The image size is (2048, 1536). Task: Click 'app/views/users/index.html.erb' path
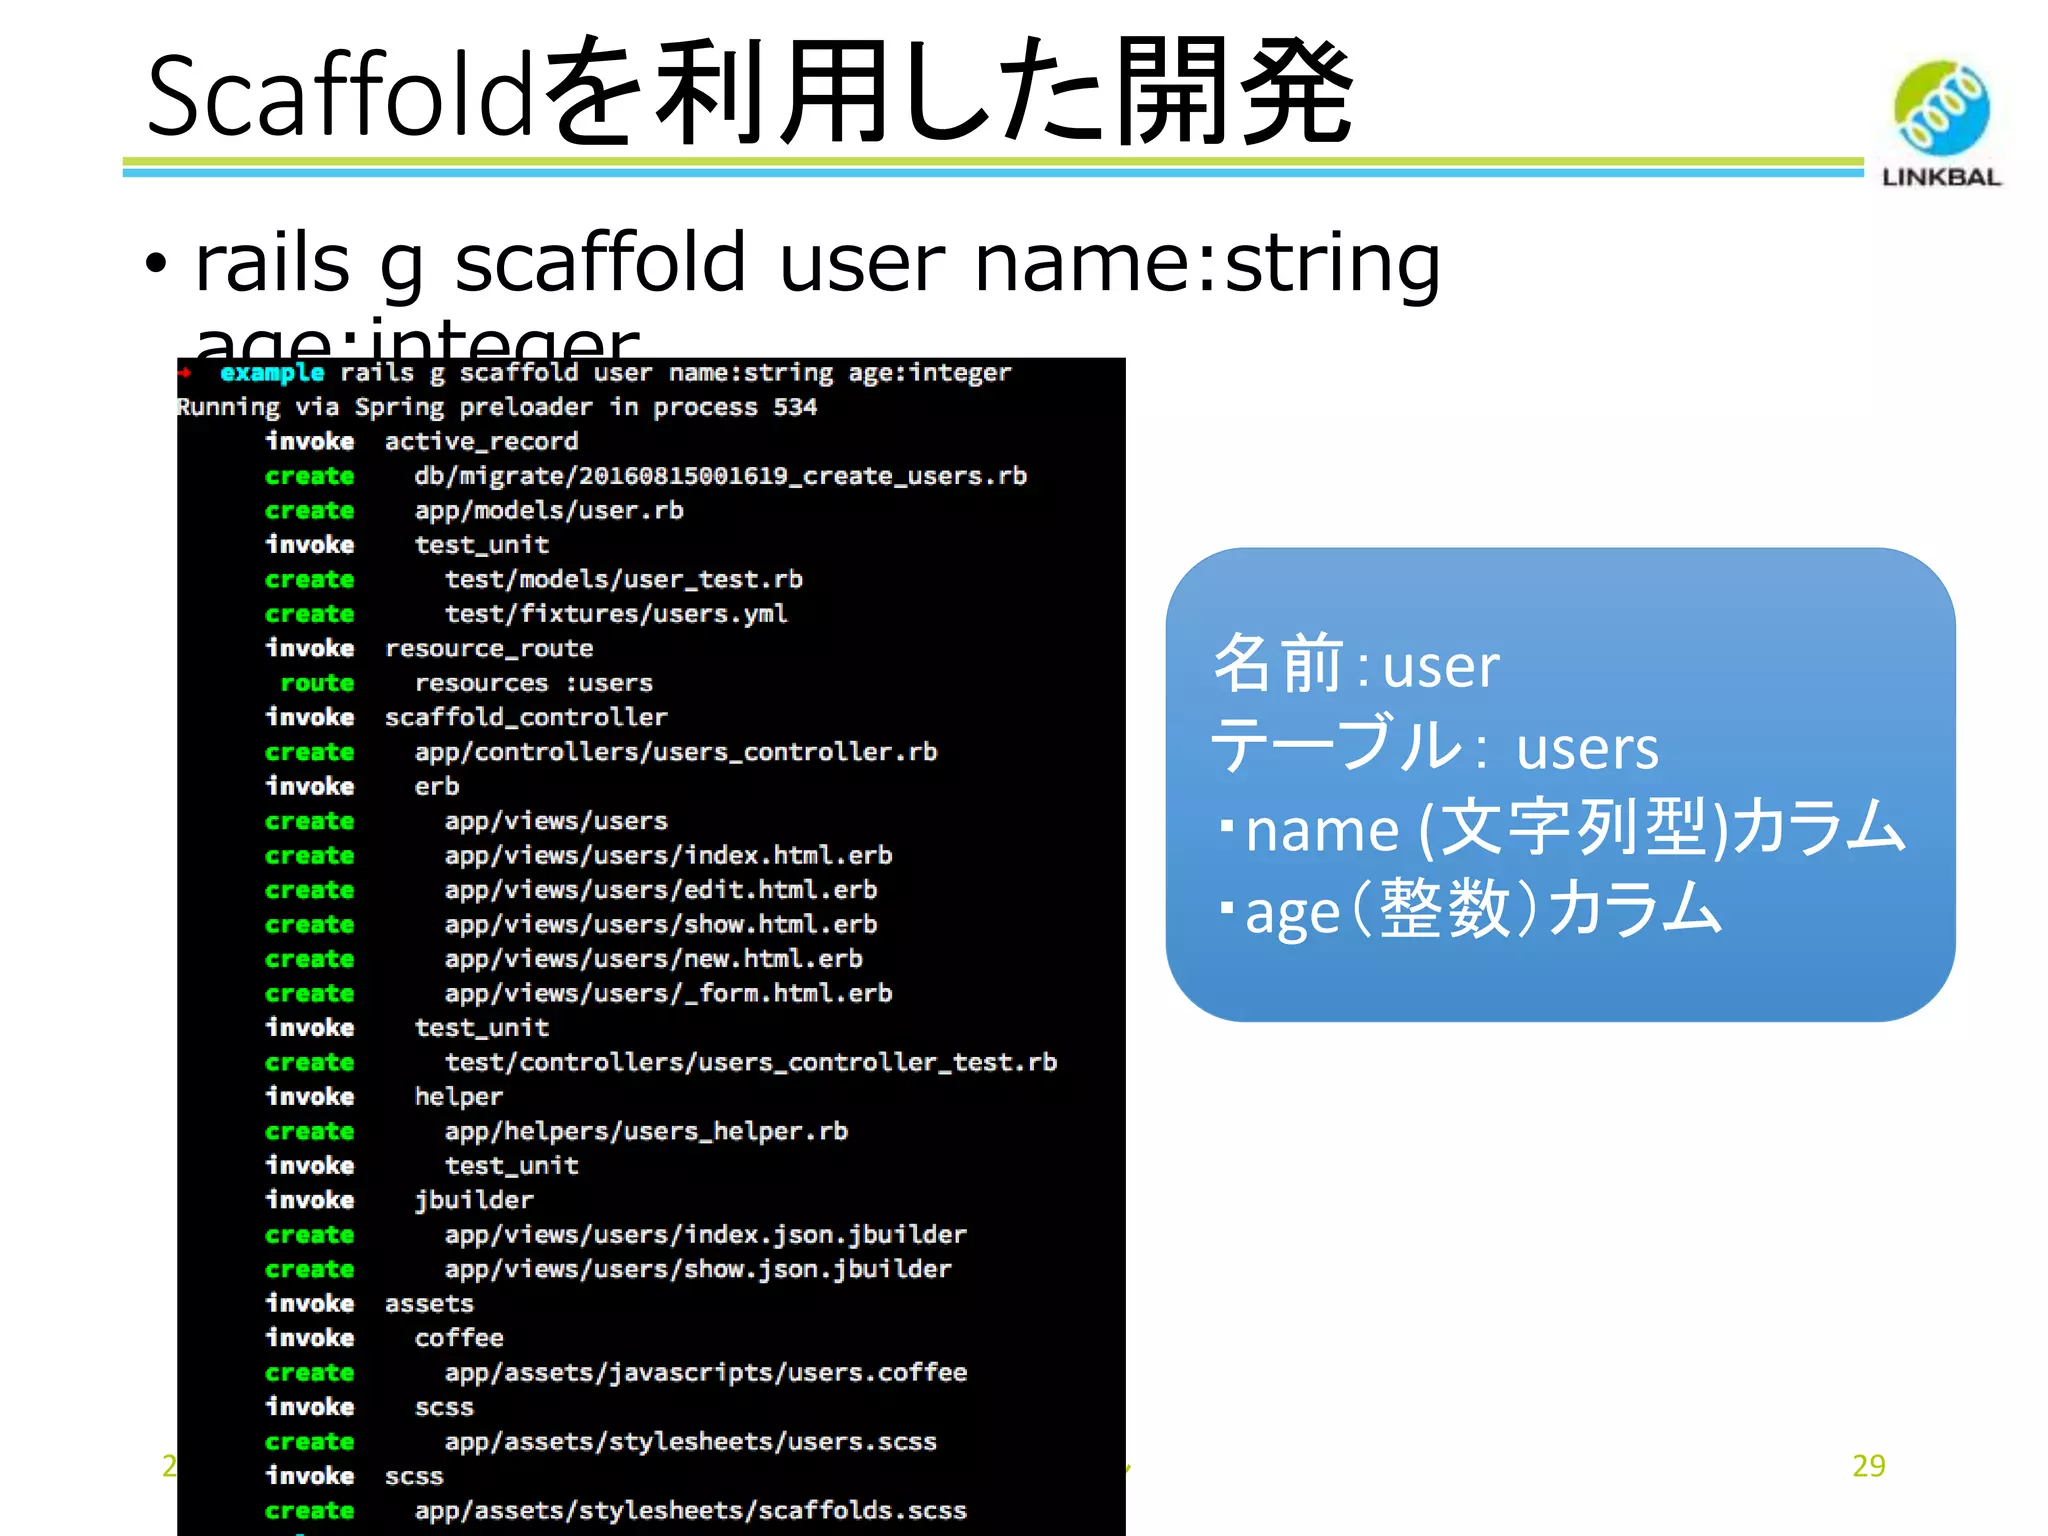669,856
